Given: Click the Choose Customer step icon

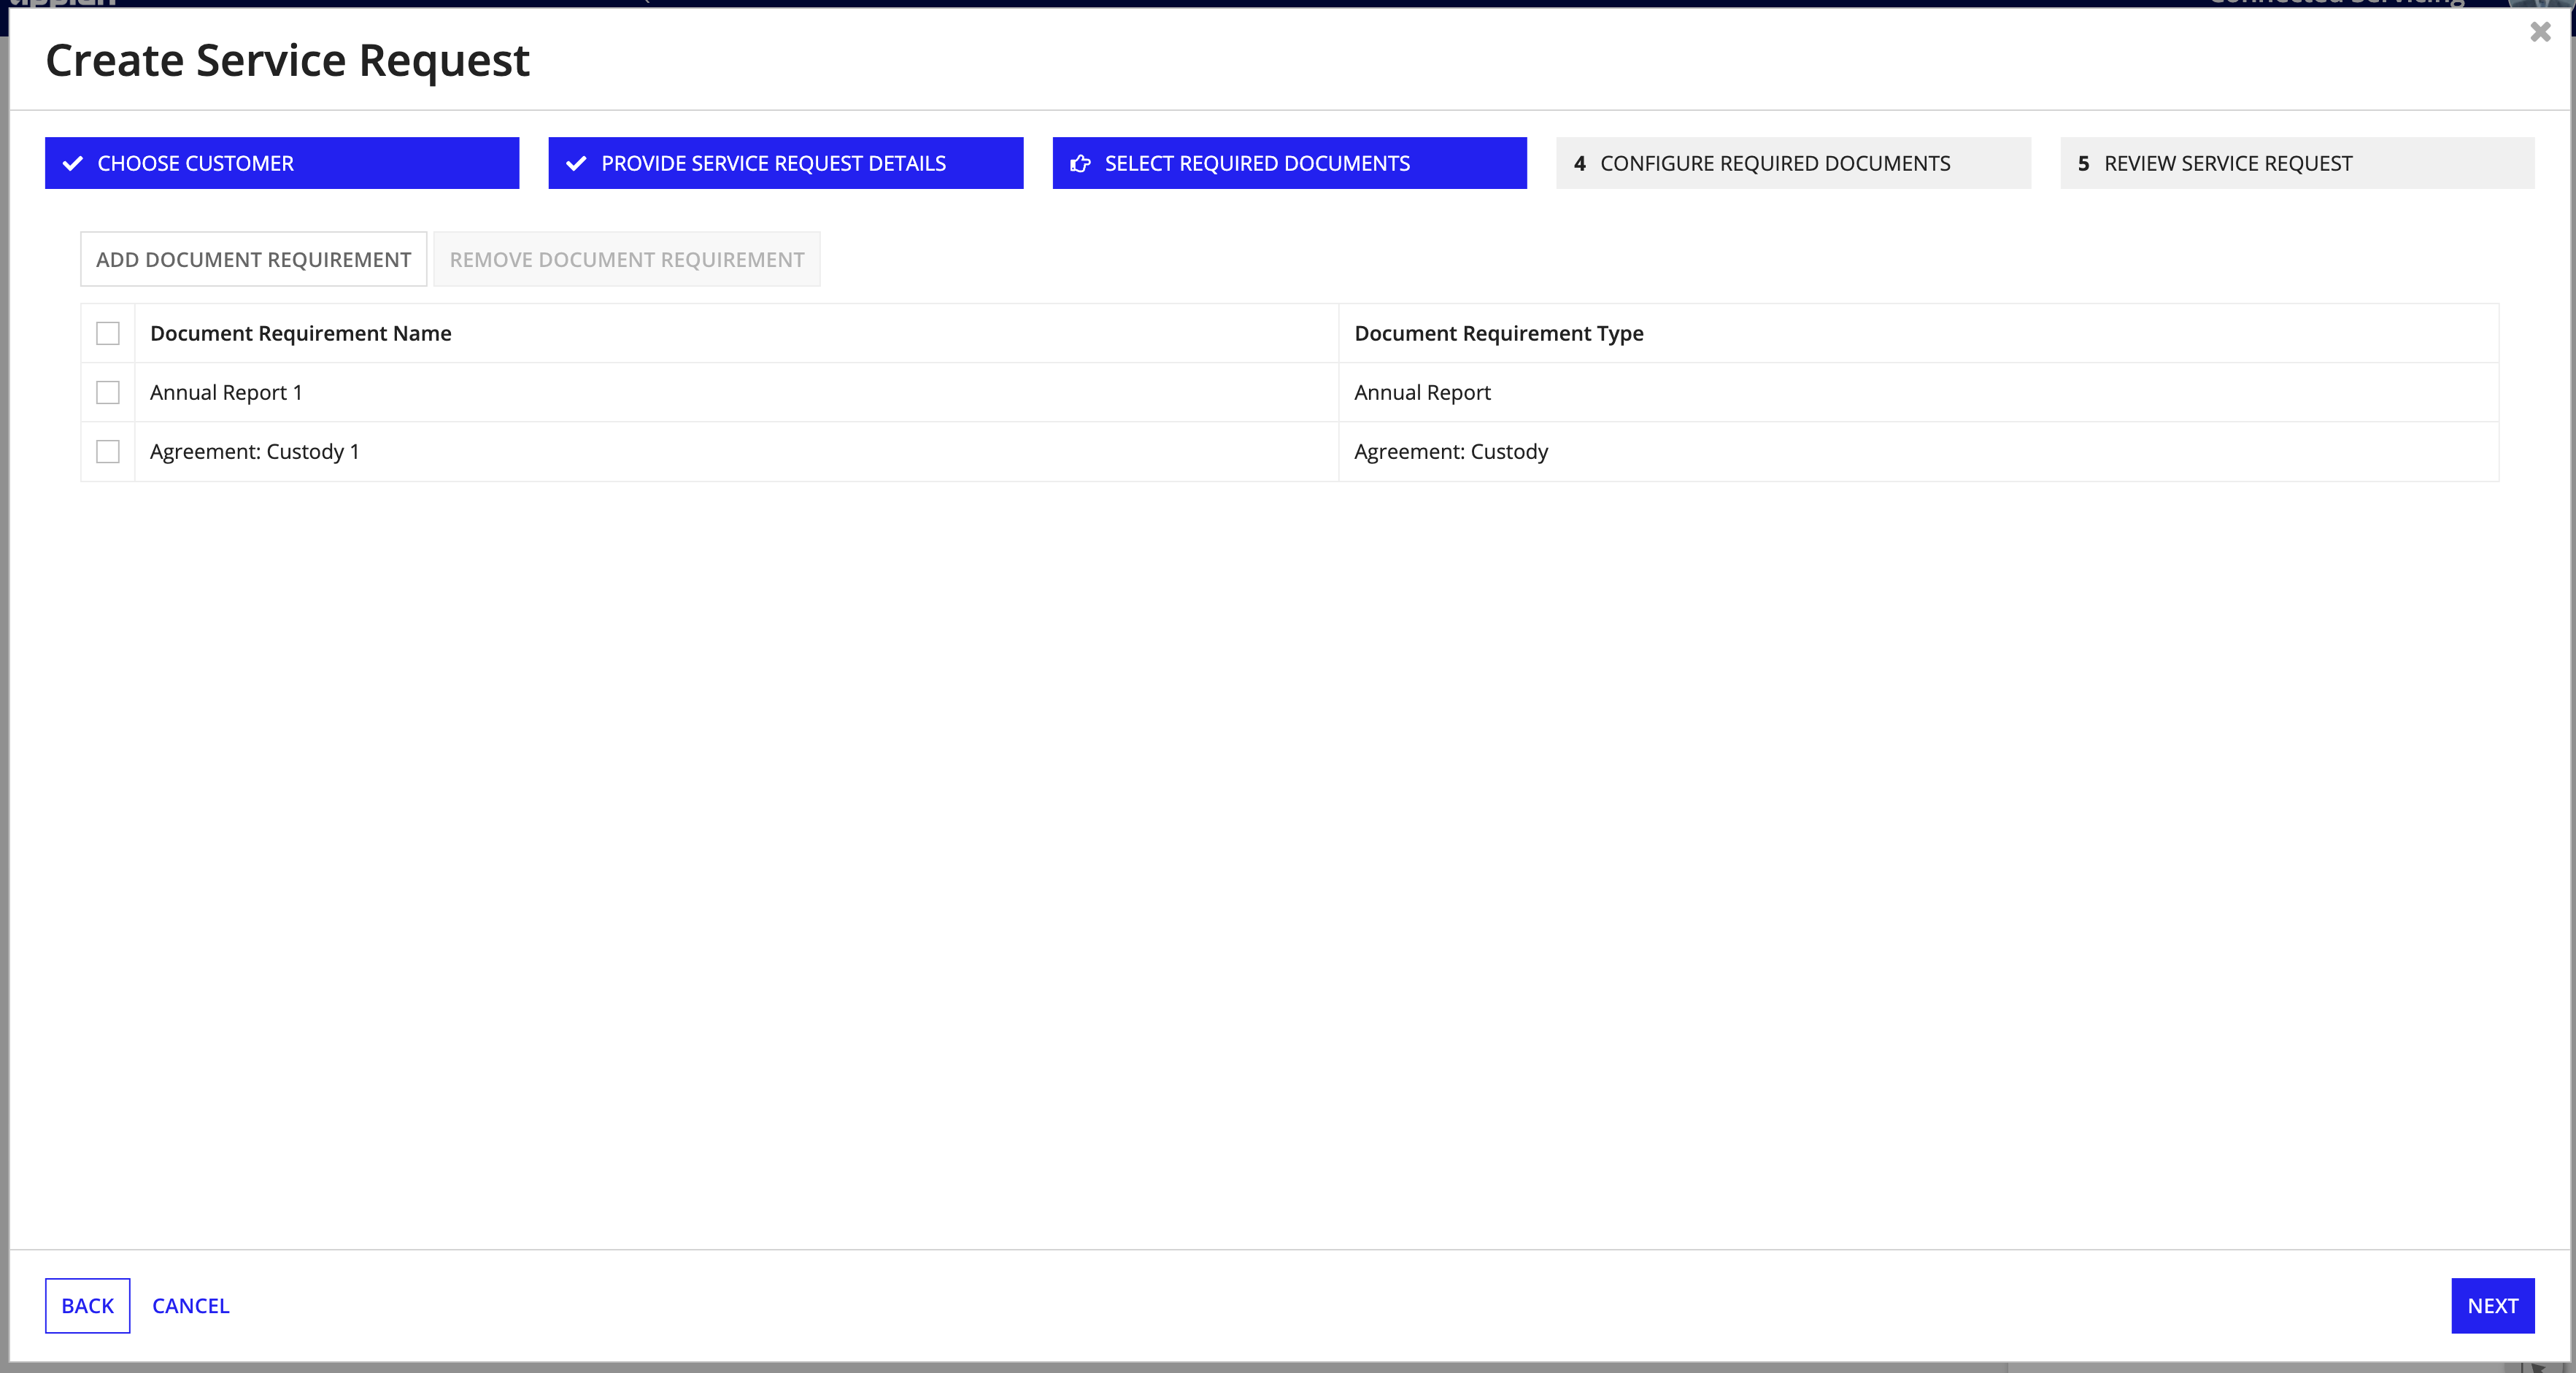Looking at the screenshot, I should tap(75, 163).
